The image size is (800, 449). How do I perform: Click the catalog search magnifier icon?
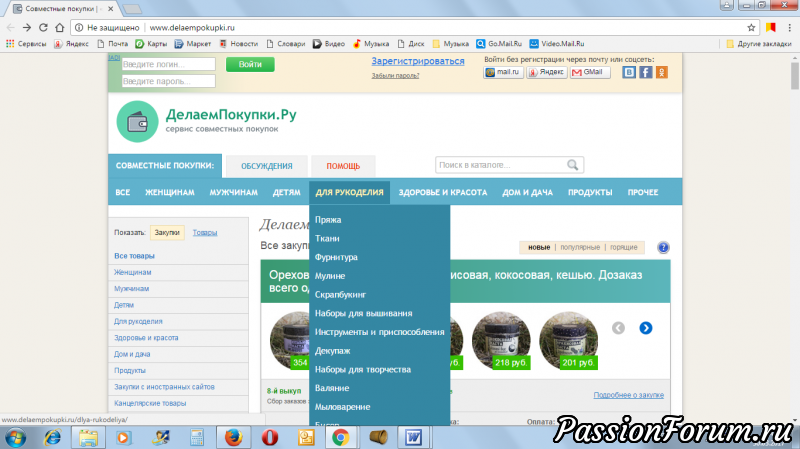click(572, 165)
